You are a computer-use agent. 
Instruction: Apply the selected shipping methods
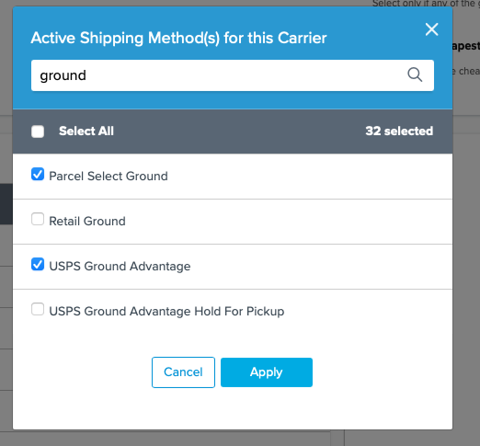[267, 372]
